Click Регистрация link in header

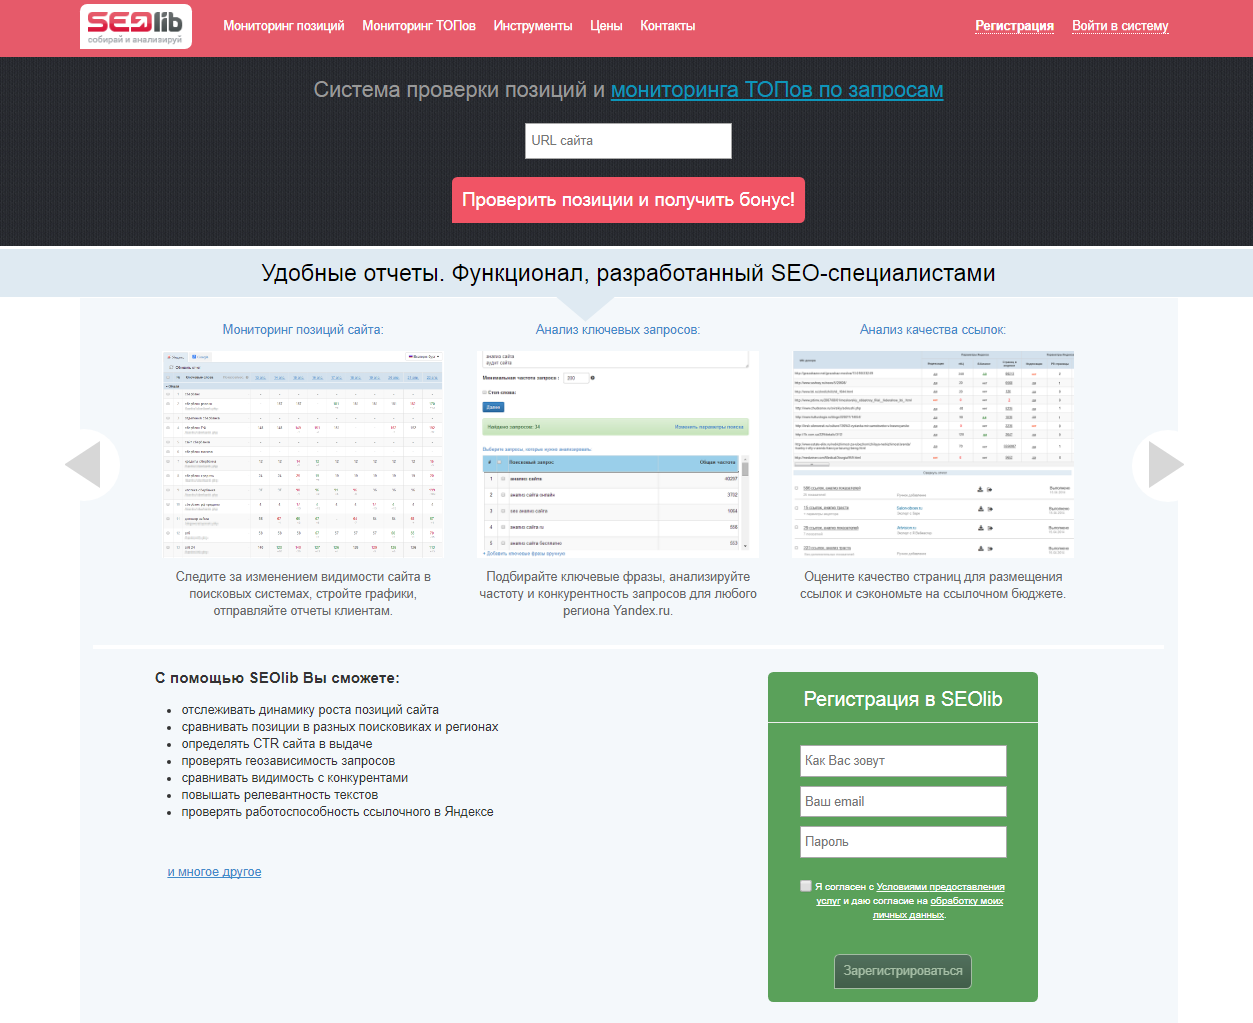1015,26
